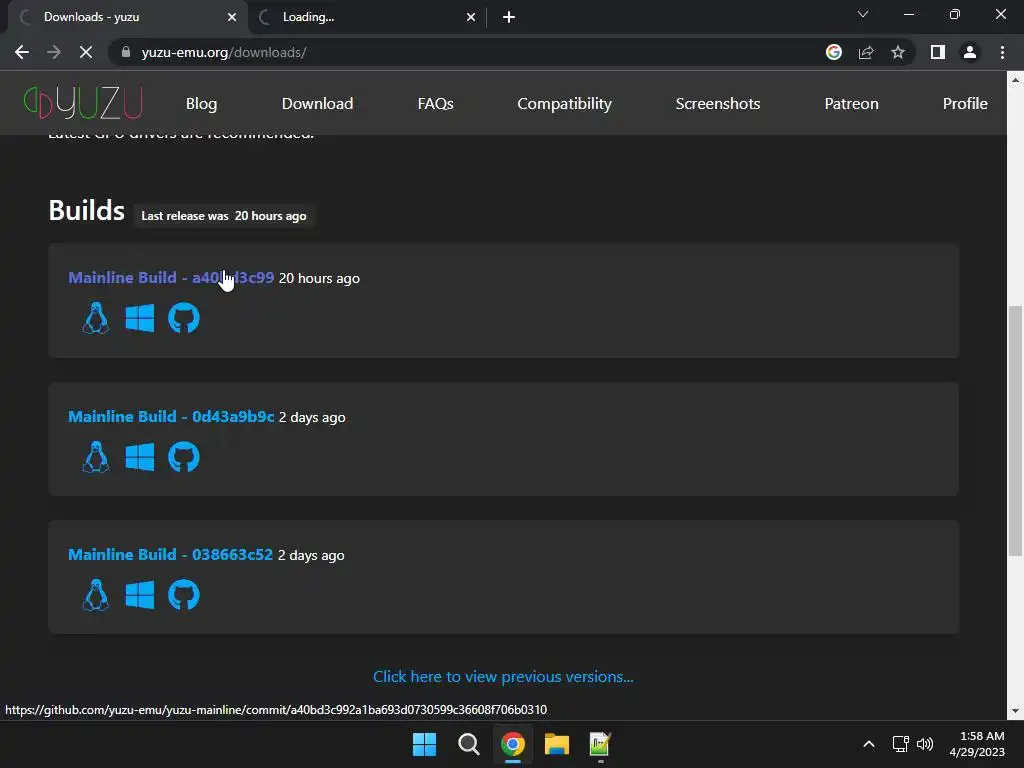Download Windows build for a40bd3c99
The image size is (1024, 768).
[x=140, y=318]
